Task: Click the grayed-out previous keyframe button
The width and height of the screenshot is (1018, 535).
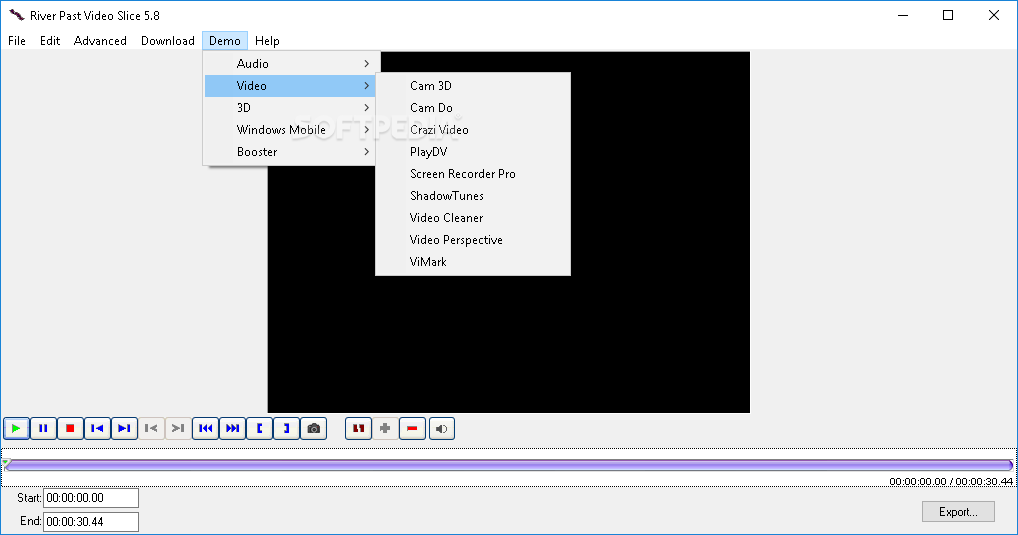Action: coord(151,429)
